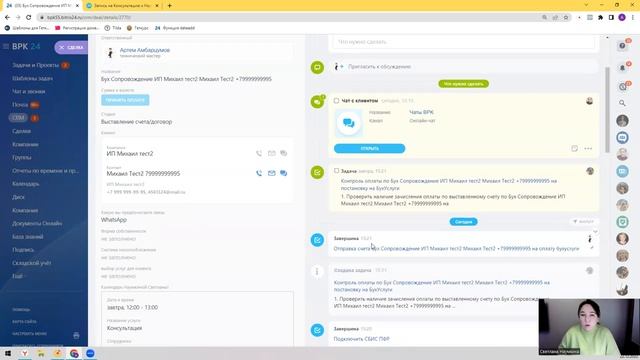Viewport: 640px width, 360px height.
Task: Open Контроль оплаты task link in the created-task entry
Action: click(442, 286)
